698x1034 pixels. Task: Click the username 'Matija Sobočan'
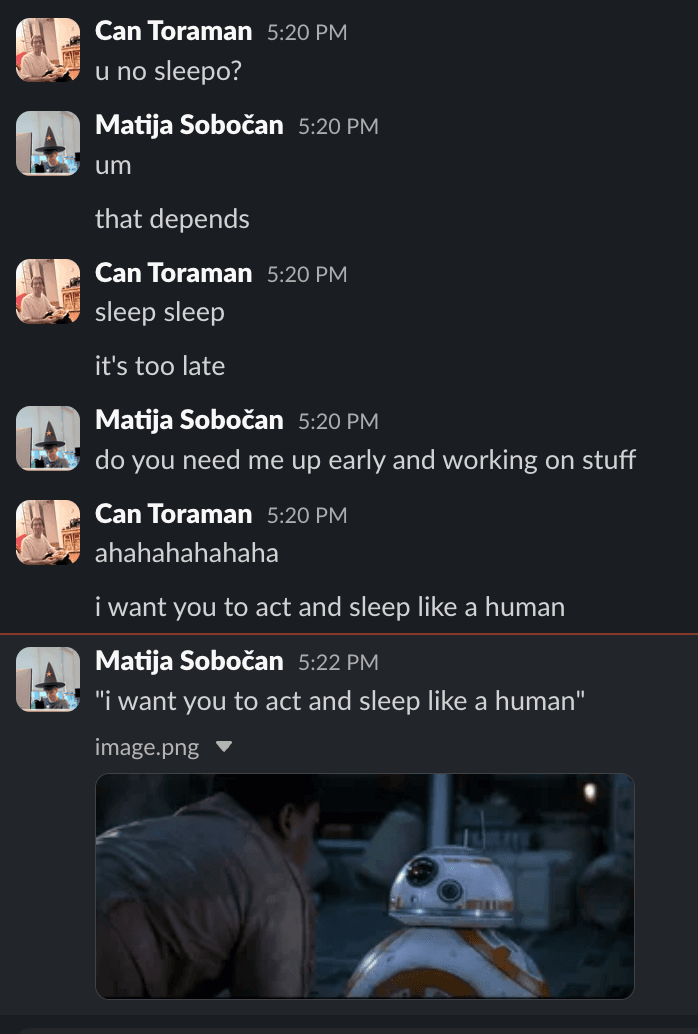tap(190, 125)
